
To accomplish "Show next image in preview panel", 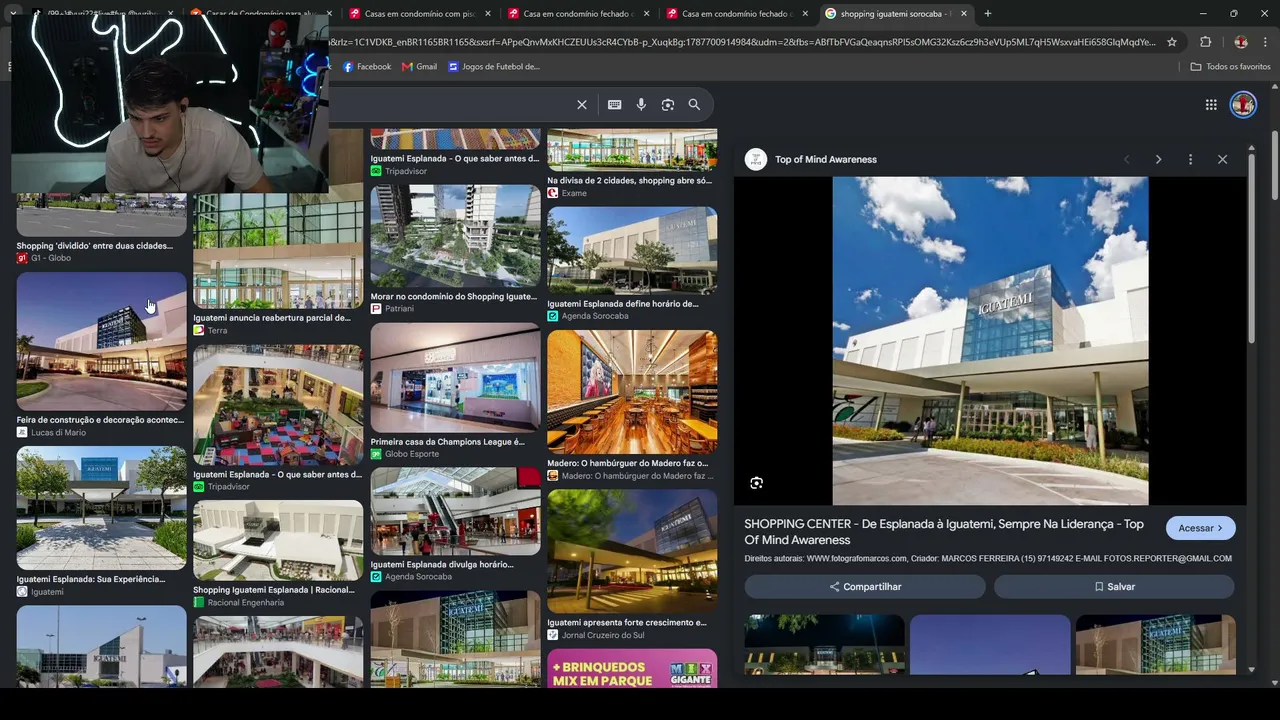I will pyautogui.click(x=1158, y=160).
